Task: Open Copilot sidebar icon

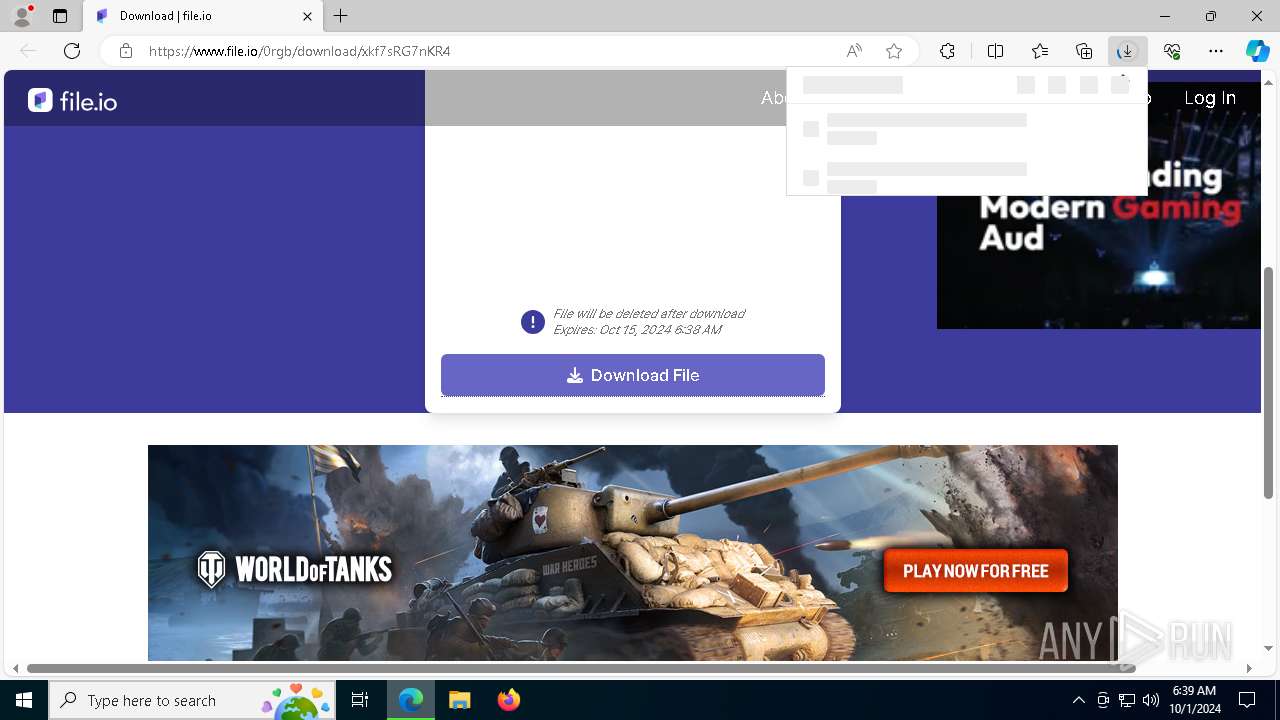Action: tap(1257, 51)
